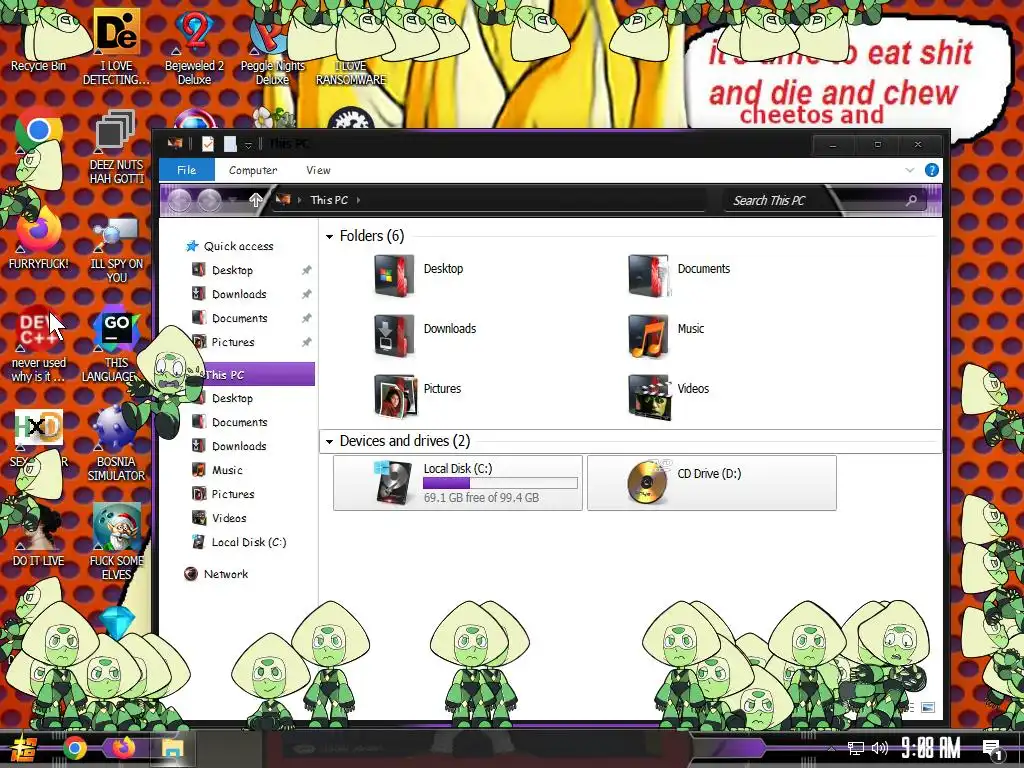Collapse Devices and drives (2) group
Image resolution: width=1024 pixels, height=768 pixels.
tap(329, 441)
